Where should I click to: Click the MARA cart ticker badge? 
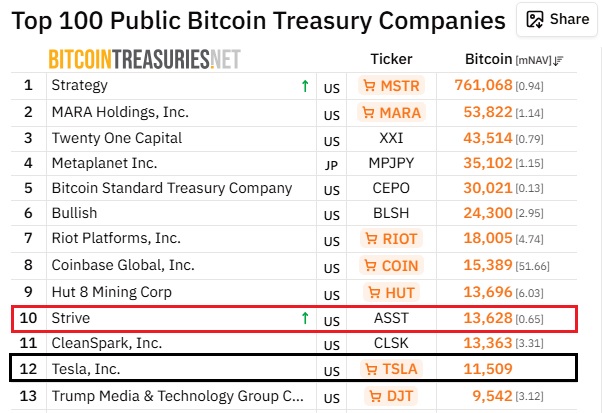pyautogui.click(x=391, y=112)
